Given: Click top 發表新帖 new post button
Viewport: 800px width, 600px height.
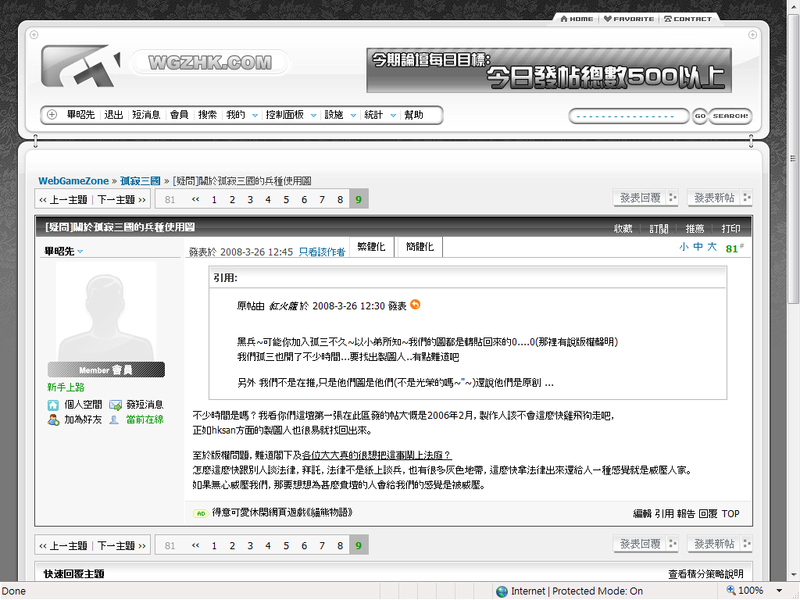Looking at the screenshot, I should [x=719, y=197].
